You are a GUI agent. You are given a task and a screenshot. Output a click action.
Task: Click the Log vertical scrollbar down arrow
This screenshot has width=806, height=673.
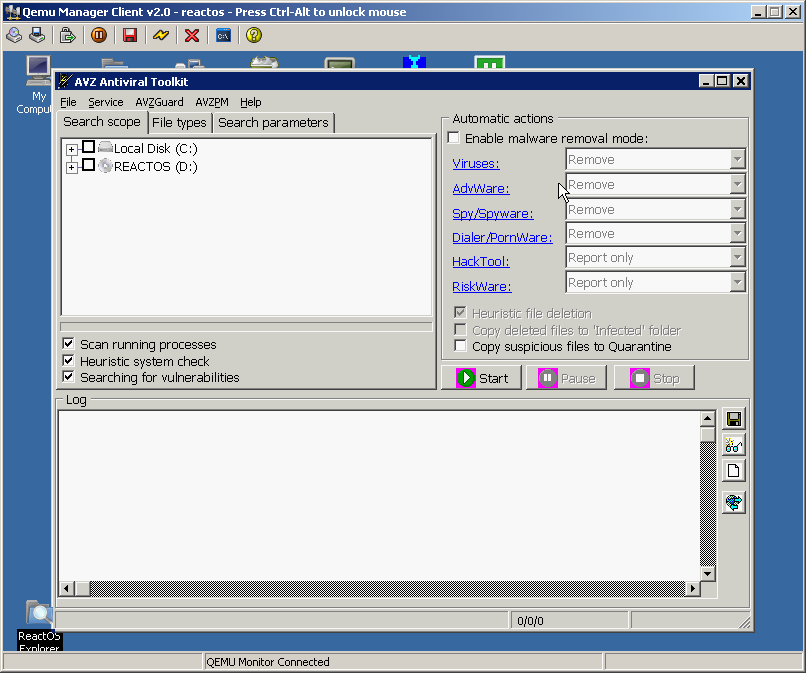click(x=708, y=574)
